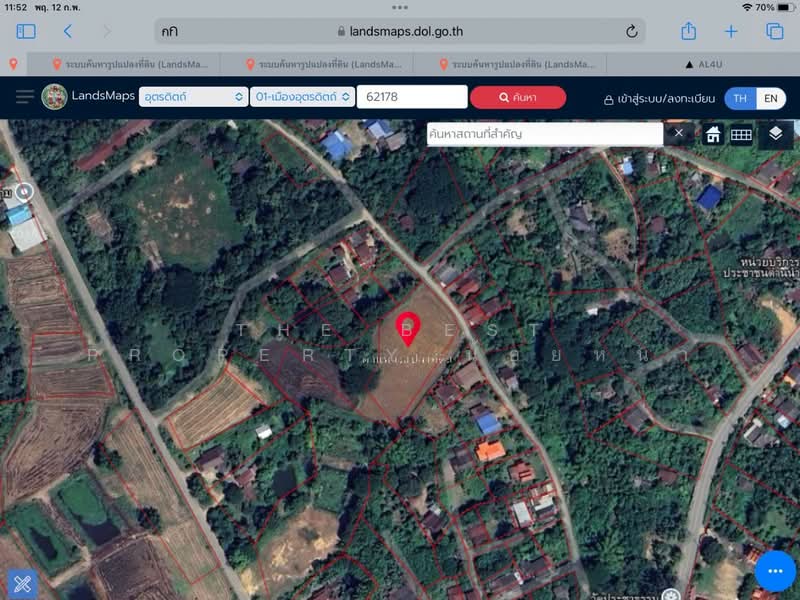
Task: Open the base map layers selector icon
Action: [x=768, y=133]
